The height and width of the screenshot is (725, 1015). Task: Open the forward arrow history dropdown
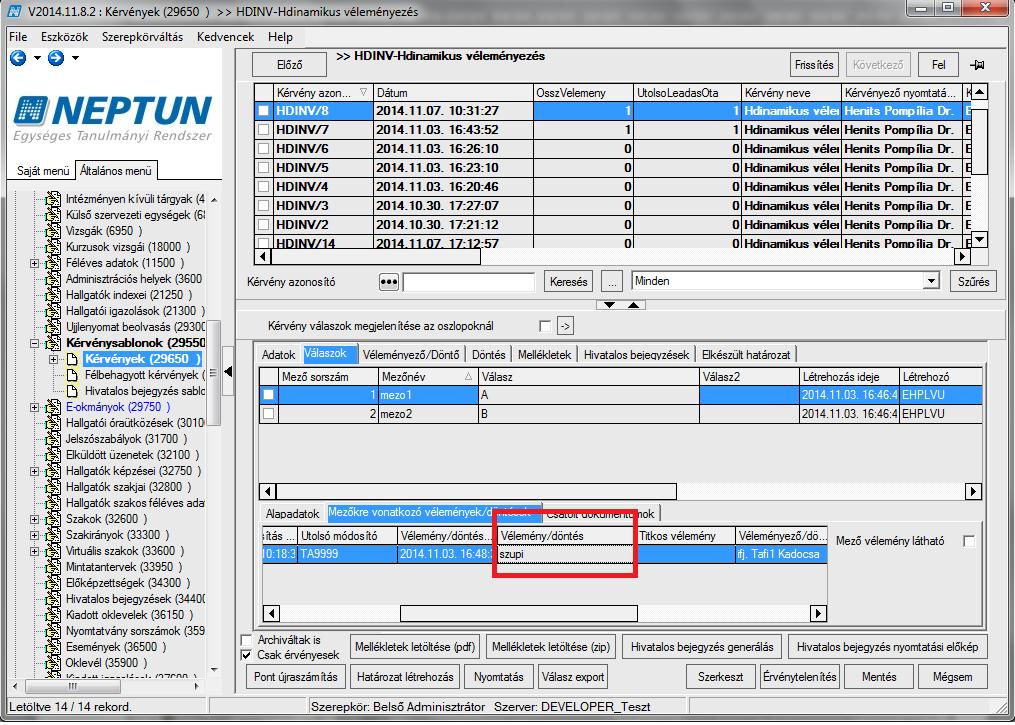pyautogui.click(x=75, y=58)
